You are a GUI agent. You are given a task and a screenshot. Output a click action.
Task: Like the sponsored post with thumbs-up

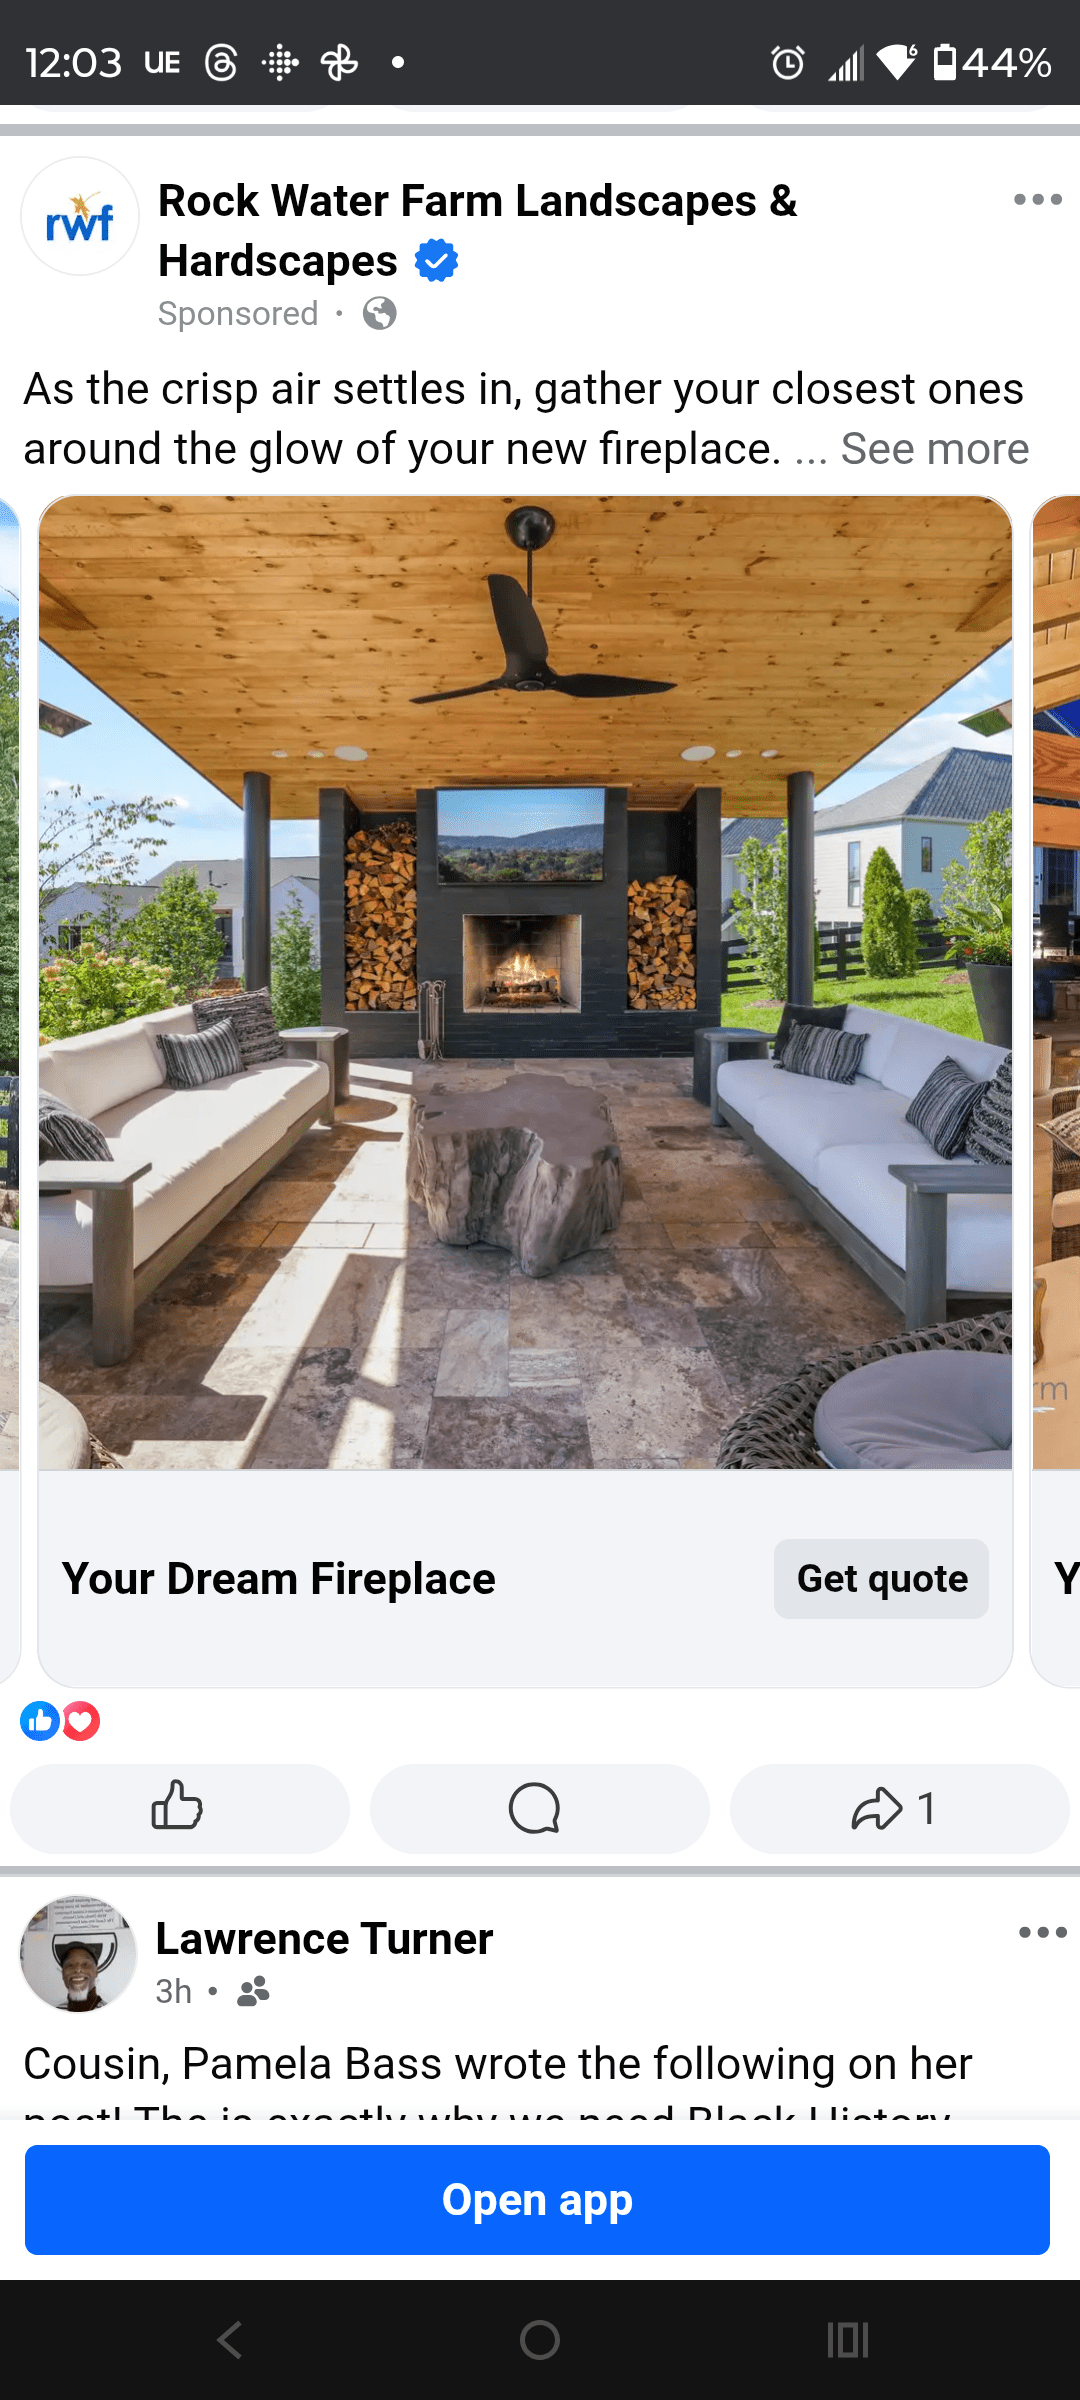pos(180,1808)
